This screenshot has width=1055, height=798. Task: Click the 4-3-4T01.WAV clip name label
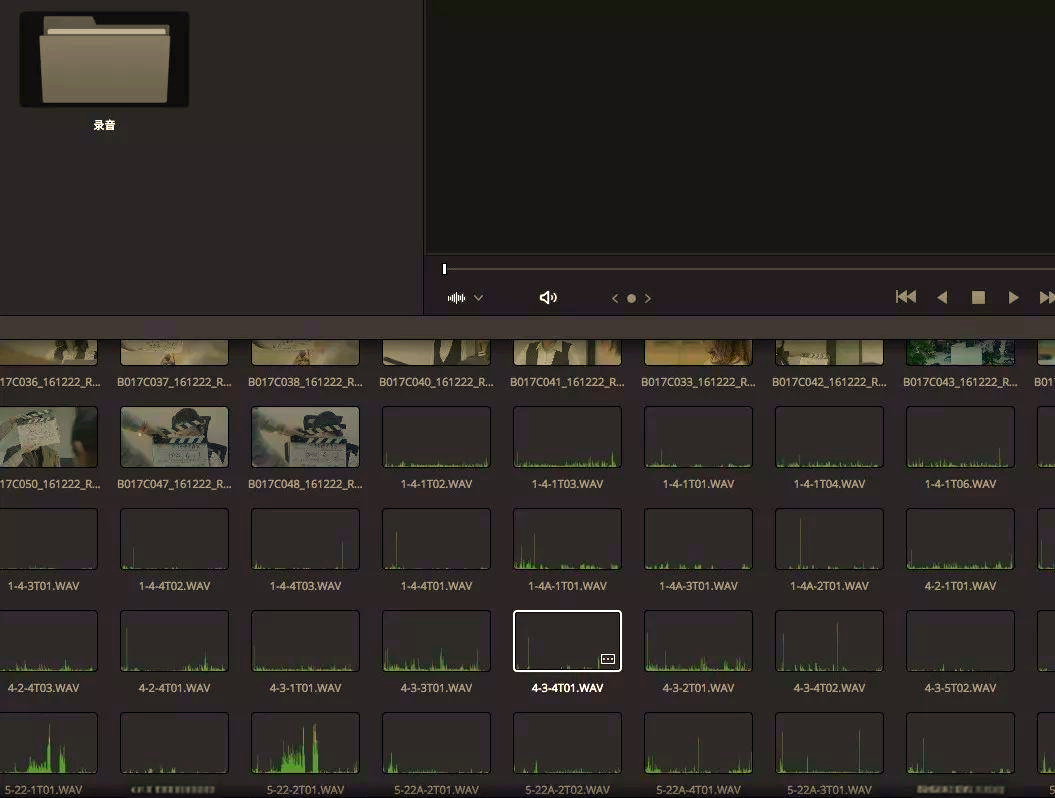pos(567,688)
